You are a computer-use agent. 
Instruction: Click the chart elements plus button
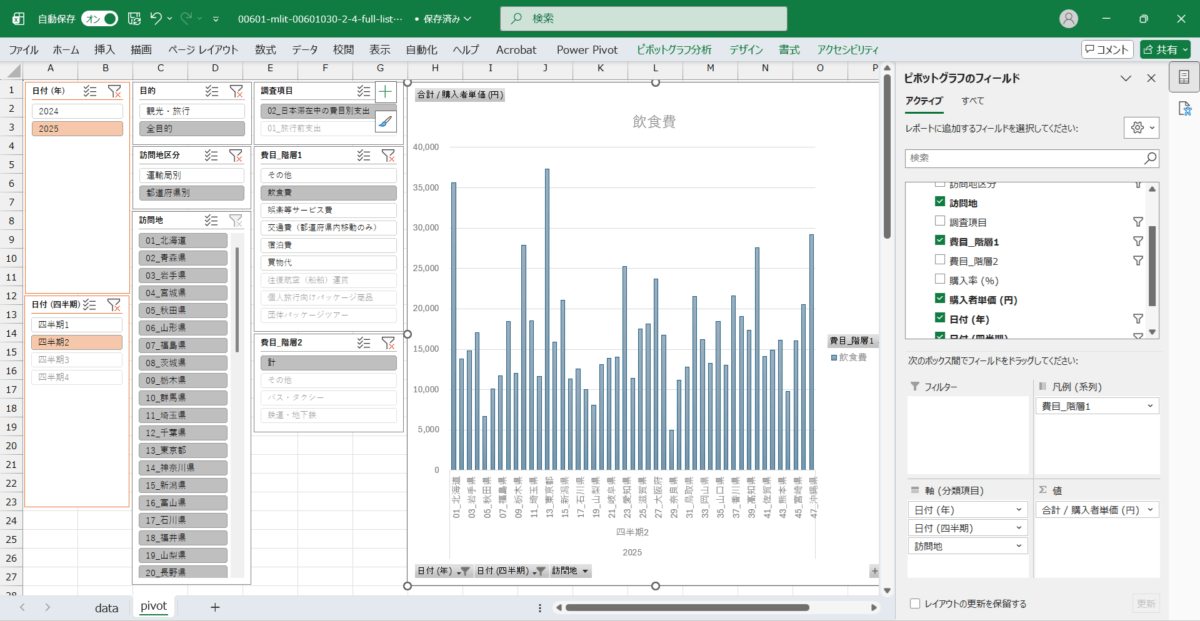tap(386, 92)
